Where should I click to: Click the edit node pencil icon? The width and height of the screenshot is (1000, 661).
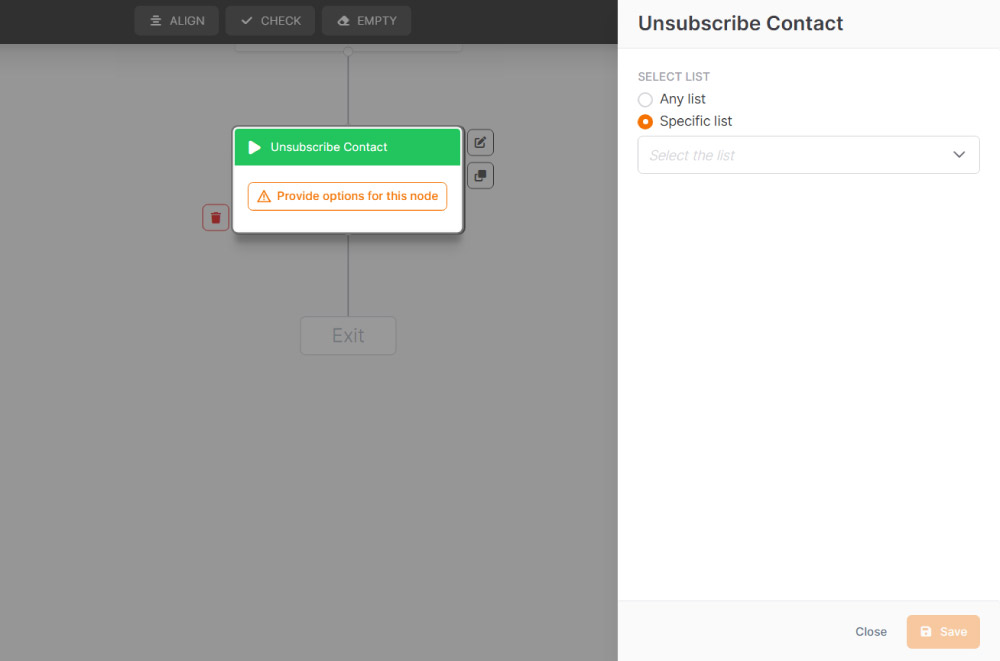click(x=480, y=143)
